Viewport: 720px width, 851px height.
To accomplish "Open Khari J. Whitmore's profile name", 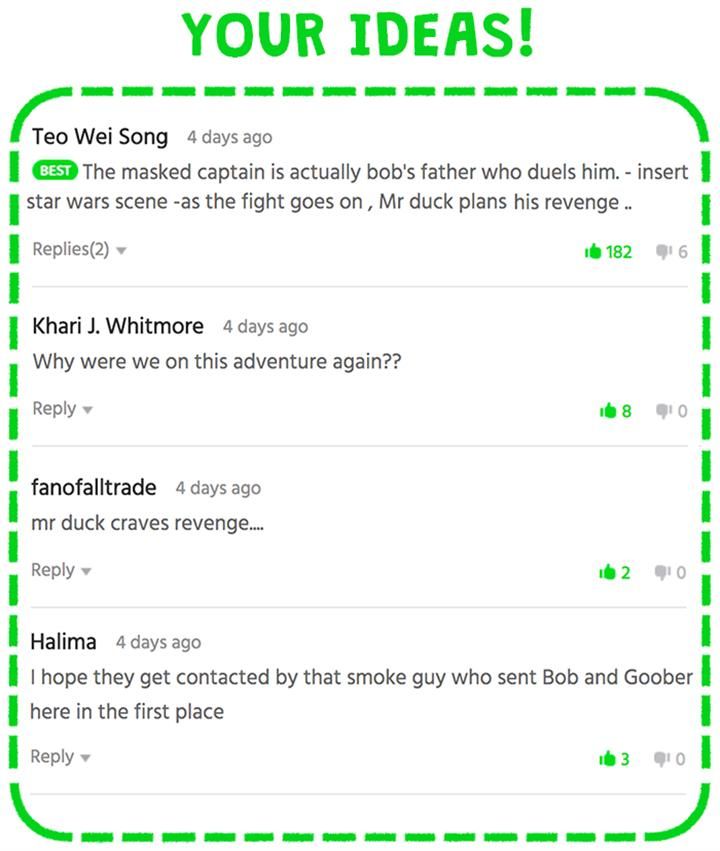I will 118,326.
